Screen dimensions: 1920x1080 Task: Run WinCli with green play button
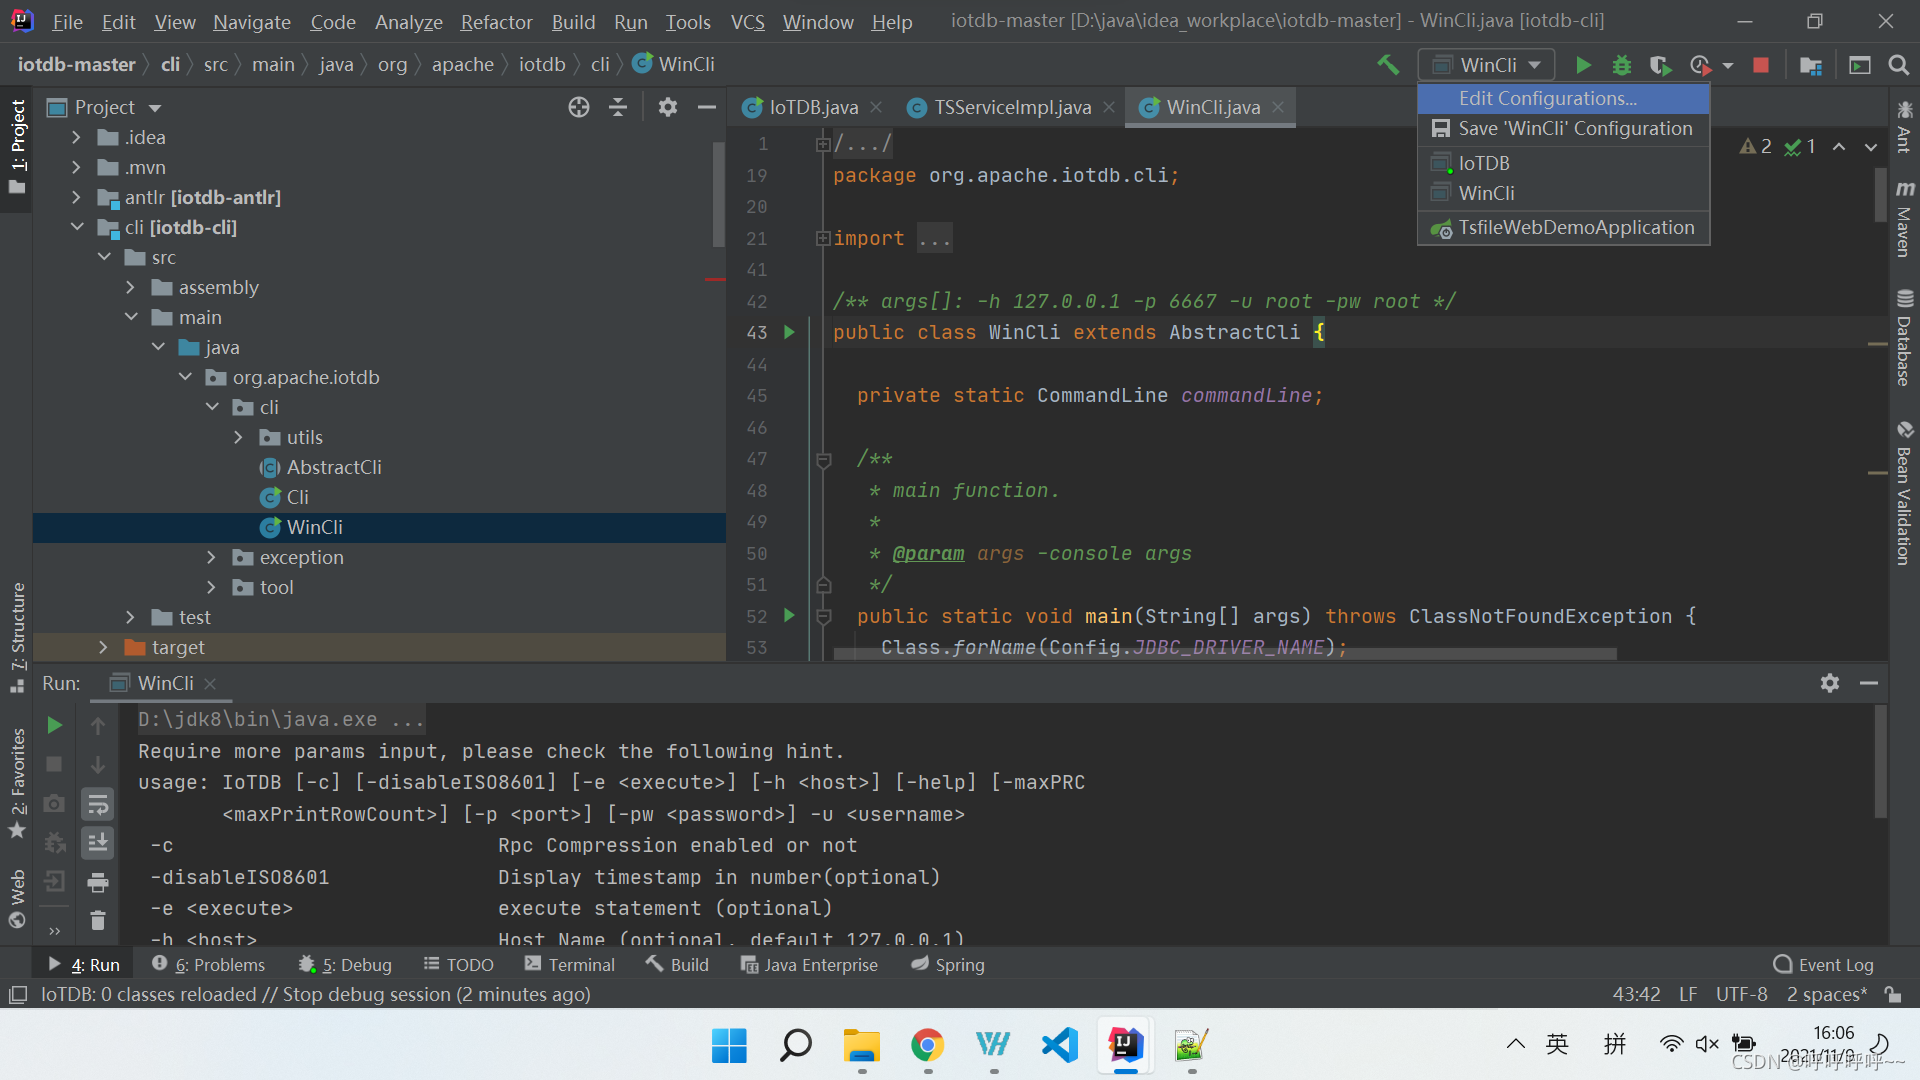tap(1583, 65)
